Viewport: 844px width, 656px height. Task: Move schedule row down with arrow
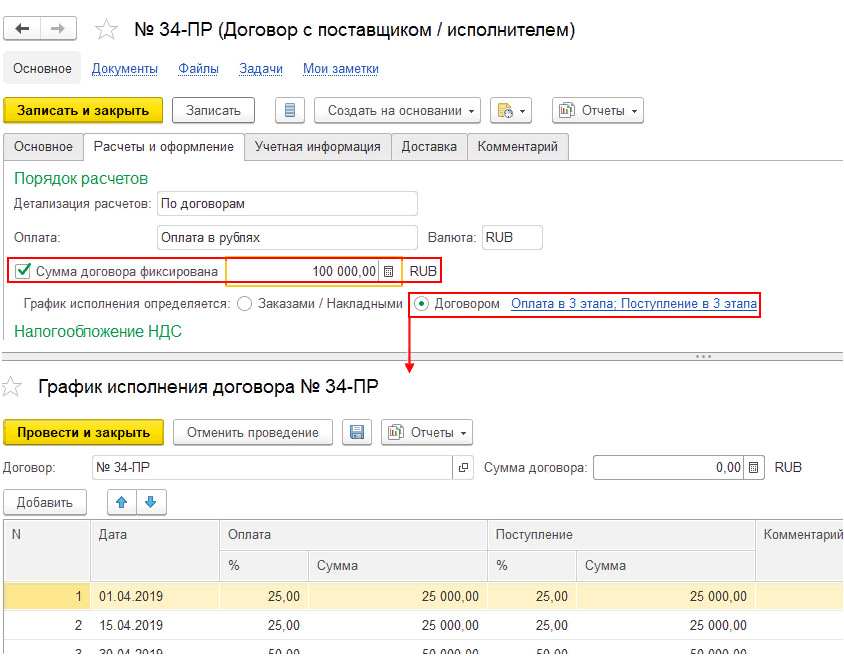click(150, 502)
